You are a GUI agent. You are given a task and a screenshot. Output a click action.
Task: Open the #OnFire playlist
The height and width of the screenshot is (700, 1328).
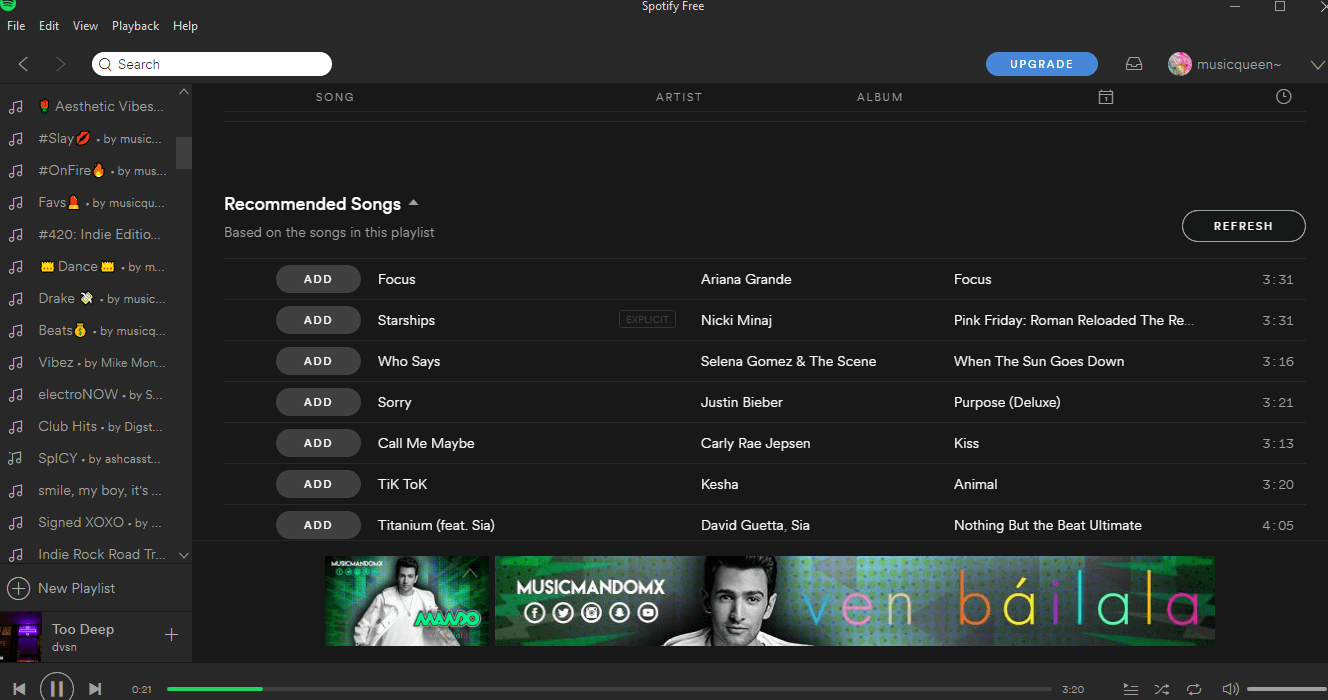point(102,171)
